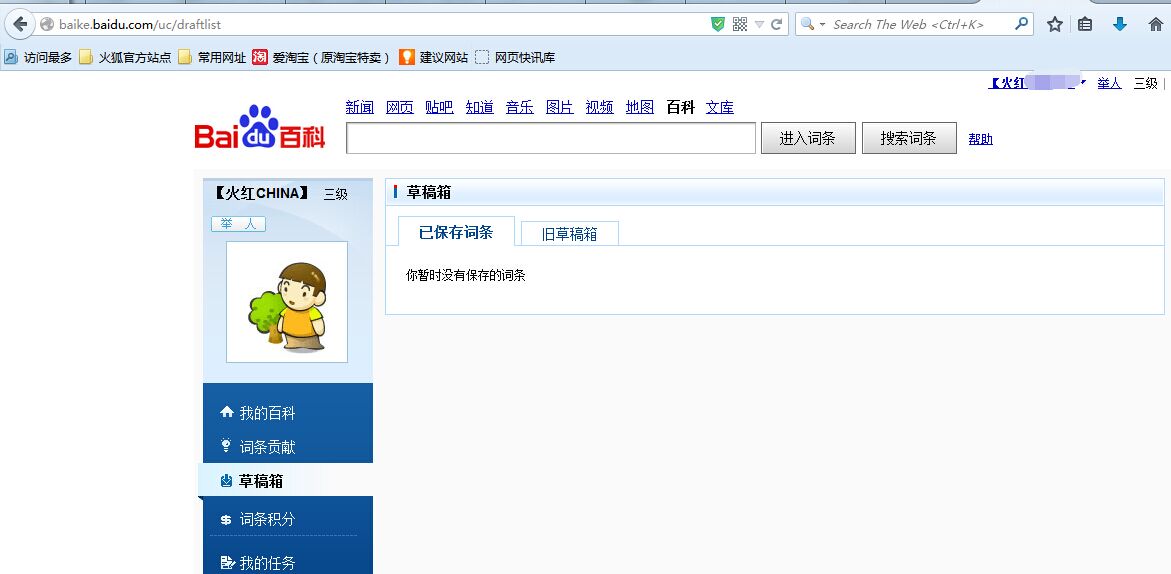Bookmark this page with the star icon
This screenshot has width=1171, height=574.
click(1054, 25)
